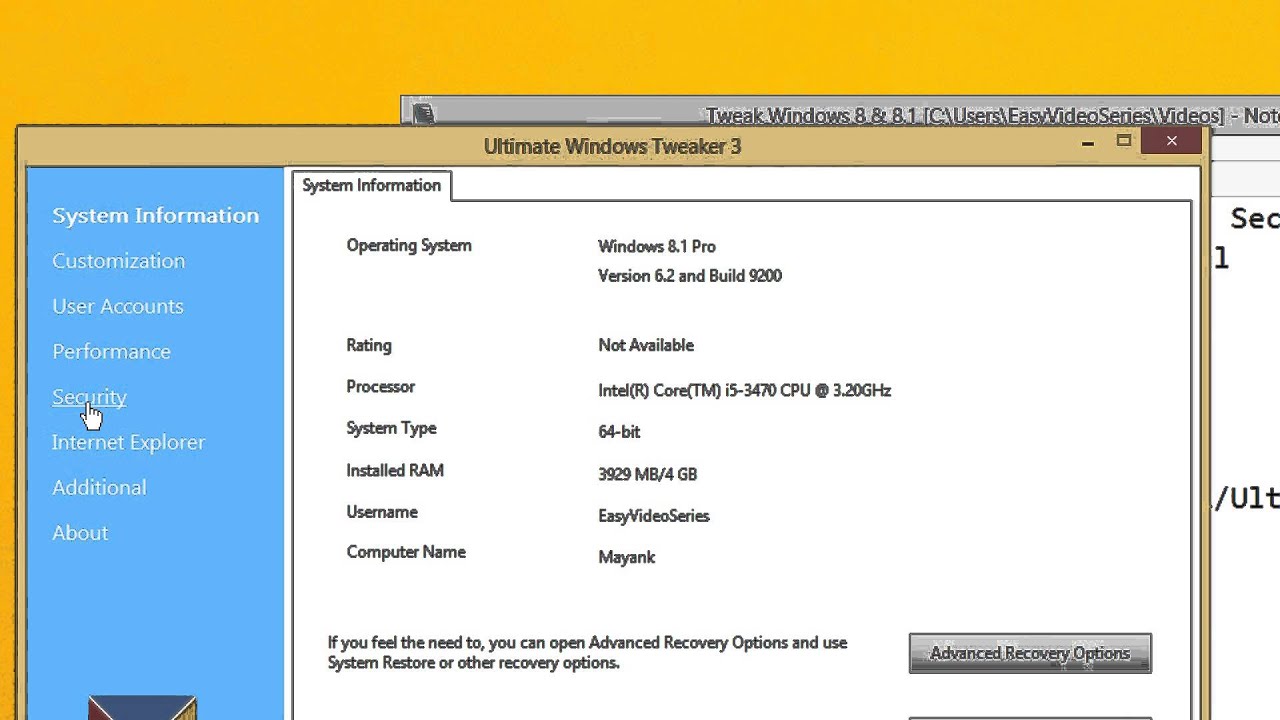Open the Security tweaks section

pyautogui.click(x=89, y=397)
